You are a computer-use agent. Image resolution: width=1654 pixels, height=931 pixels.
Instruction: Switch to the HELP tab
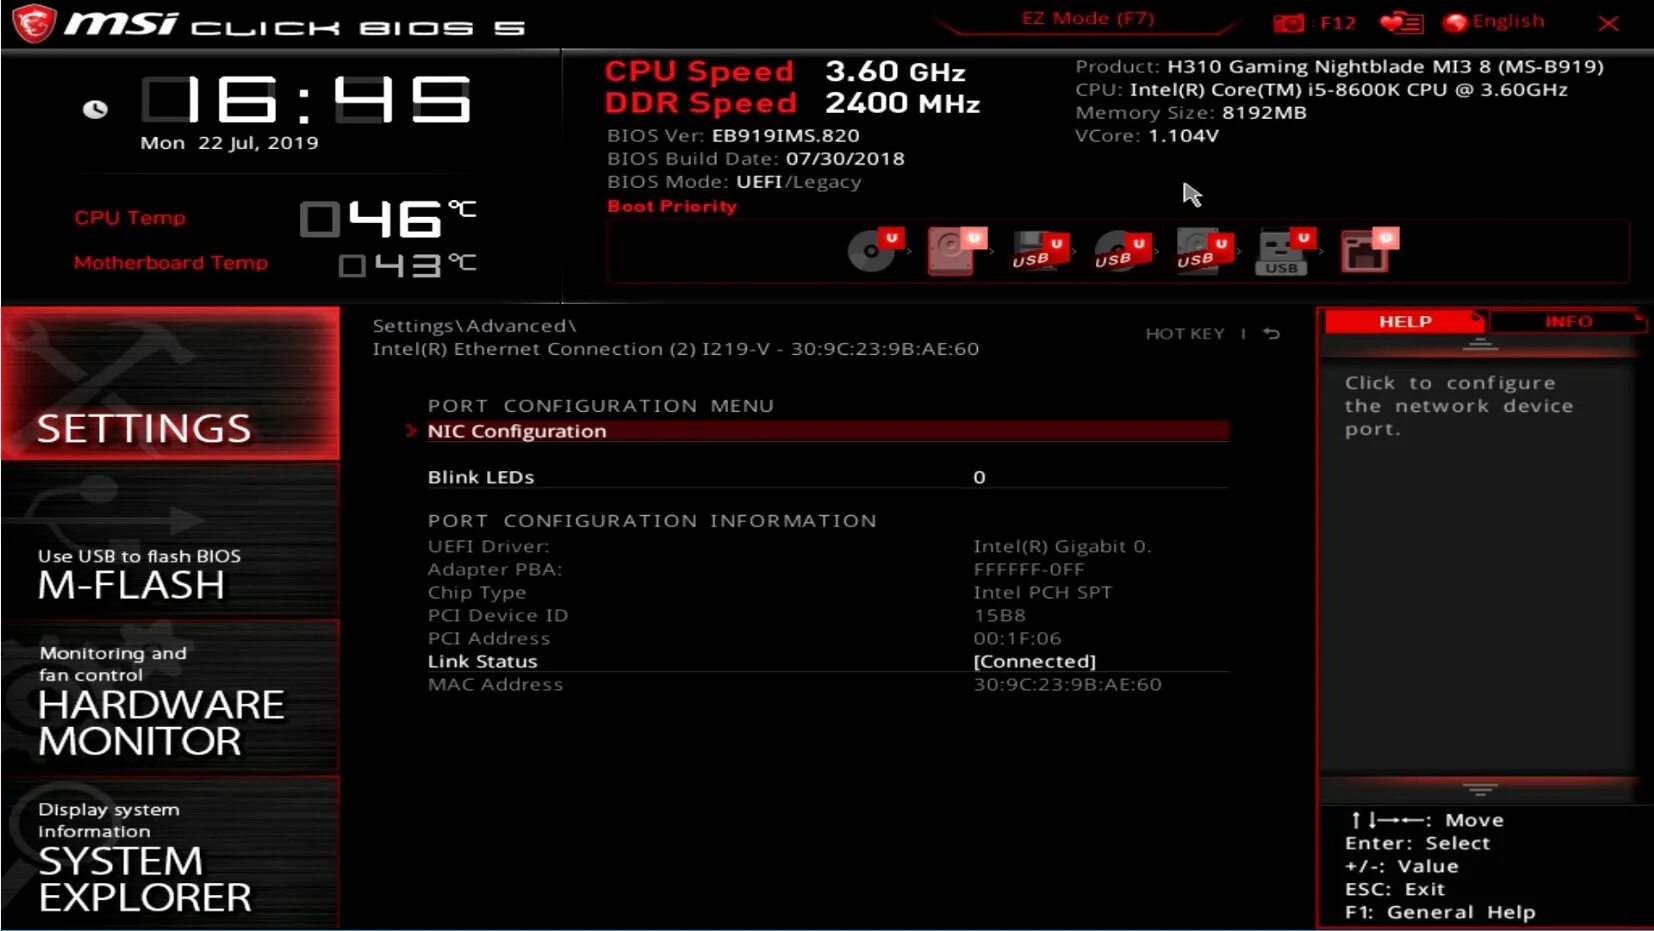(1405, 322)
